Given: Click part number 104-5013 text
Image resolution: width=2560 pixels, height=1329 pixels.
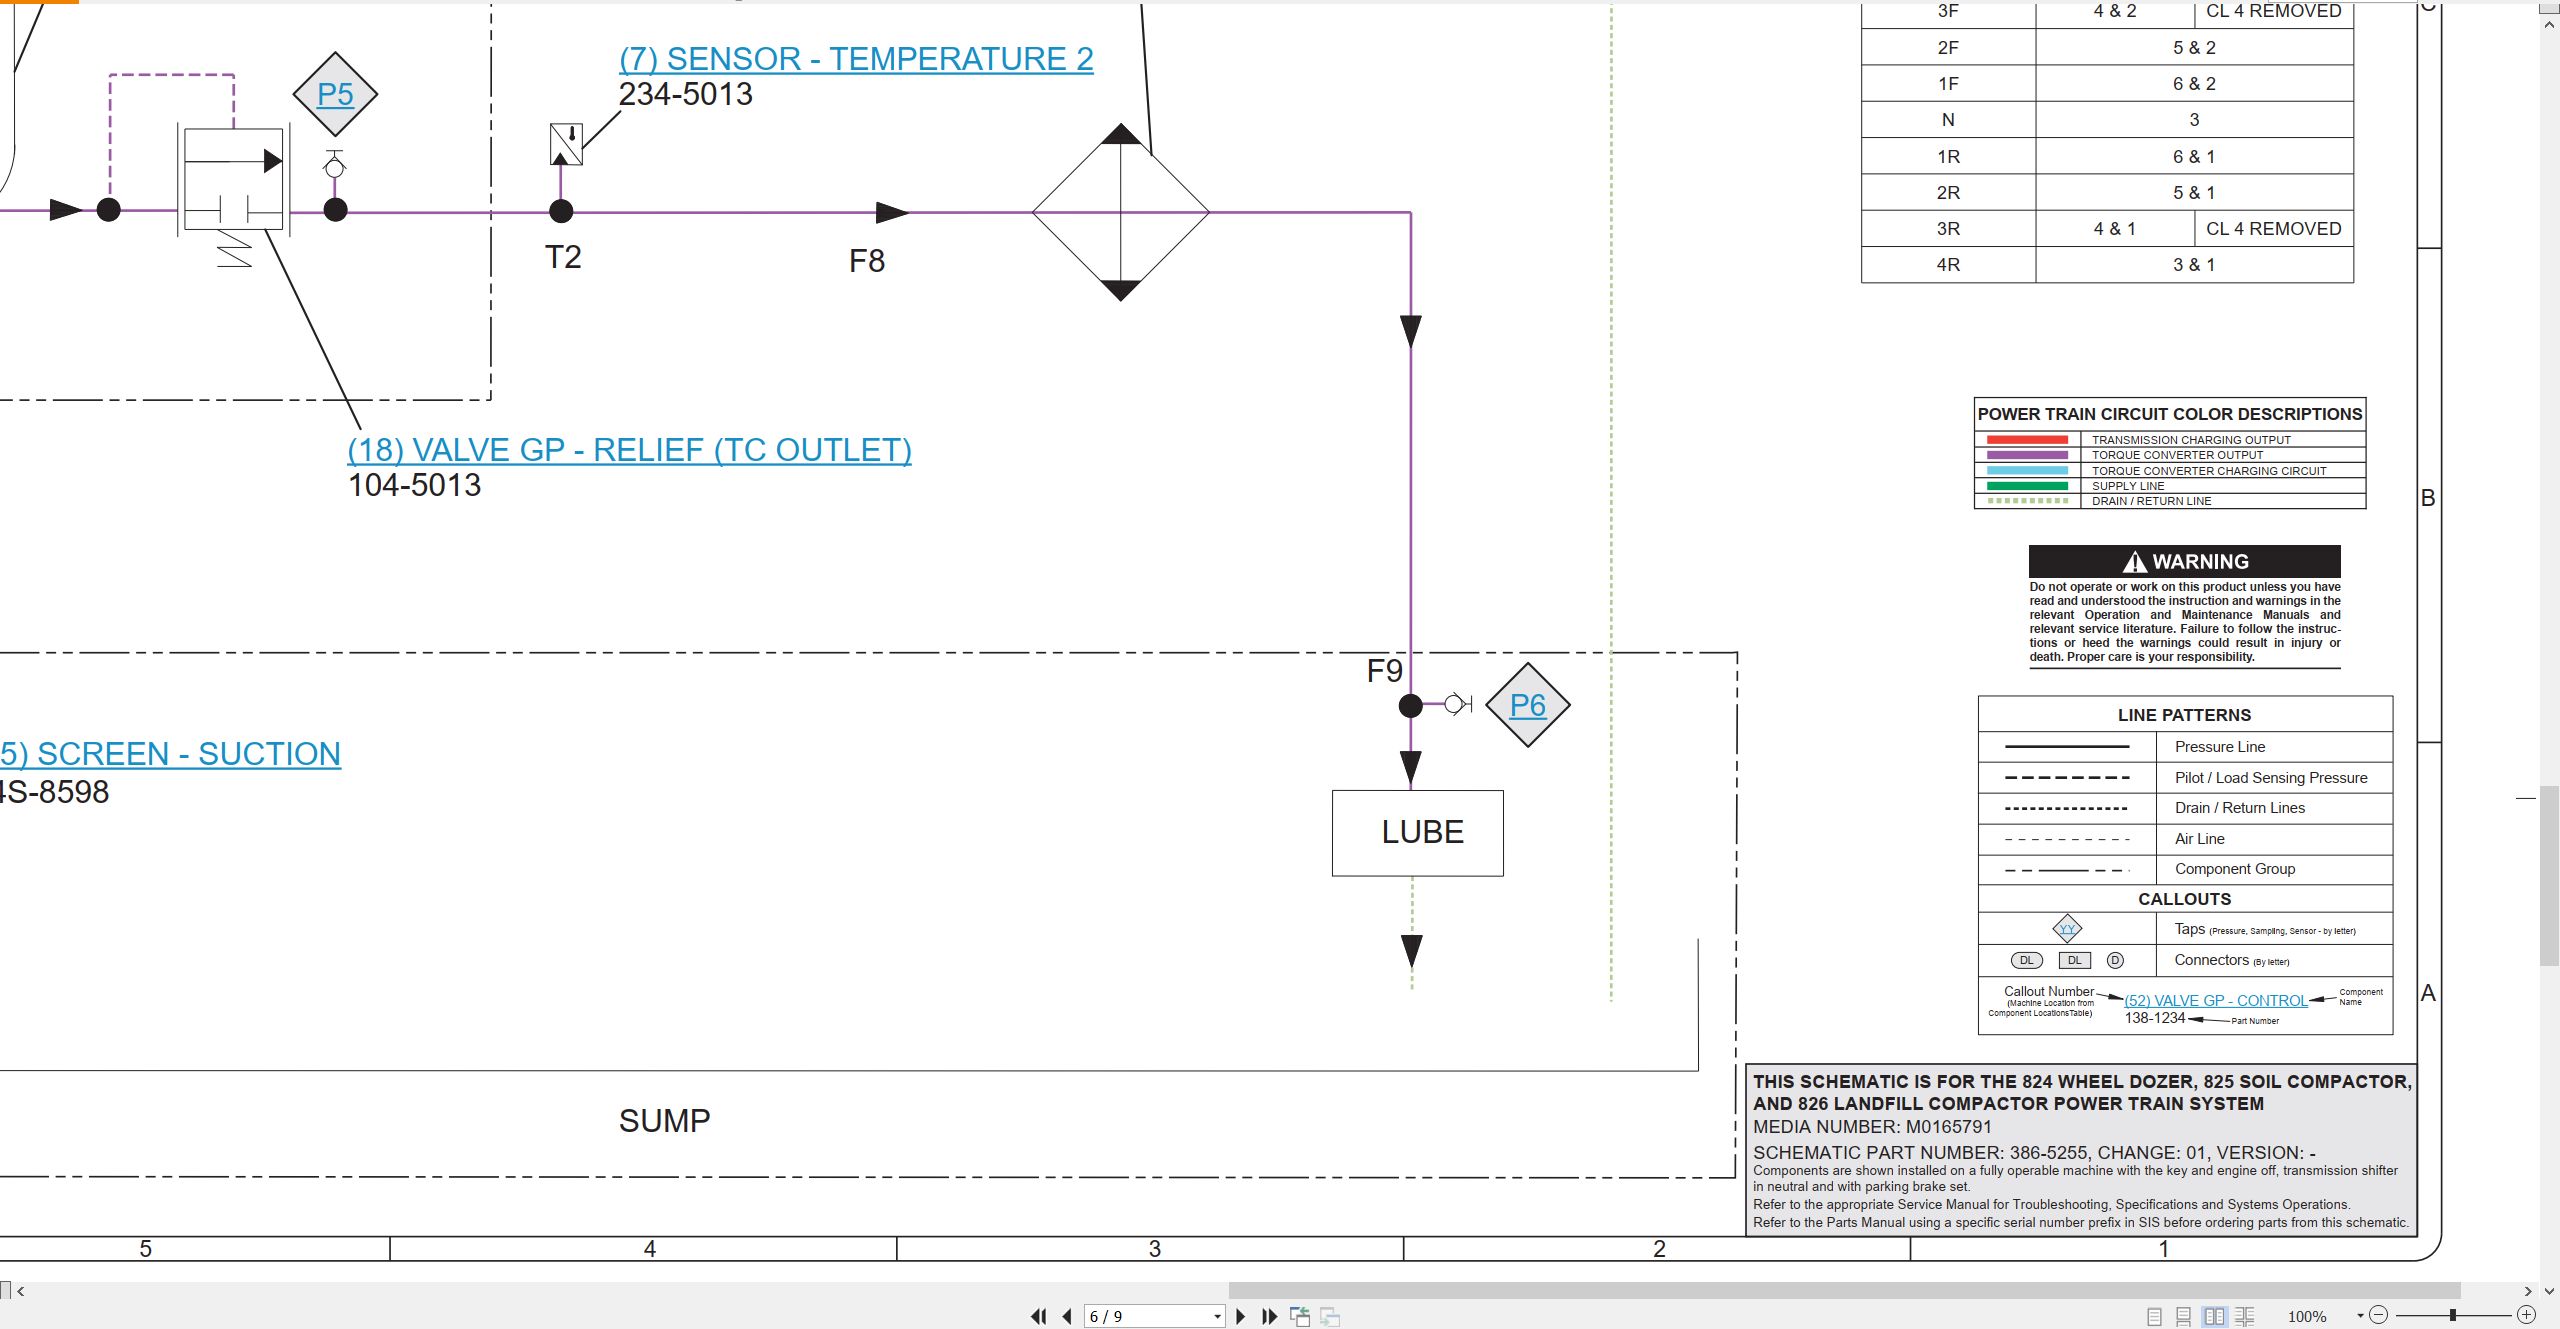Looking at the screenshot, I should tap(414, 485).
